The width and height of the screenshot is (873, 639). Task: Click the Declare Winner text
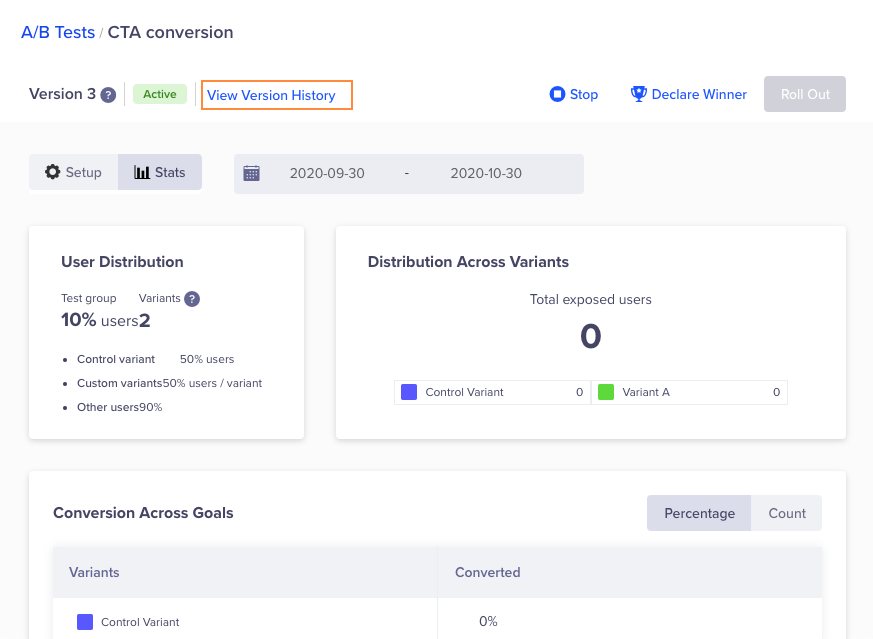(699, 94)
